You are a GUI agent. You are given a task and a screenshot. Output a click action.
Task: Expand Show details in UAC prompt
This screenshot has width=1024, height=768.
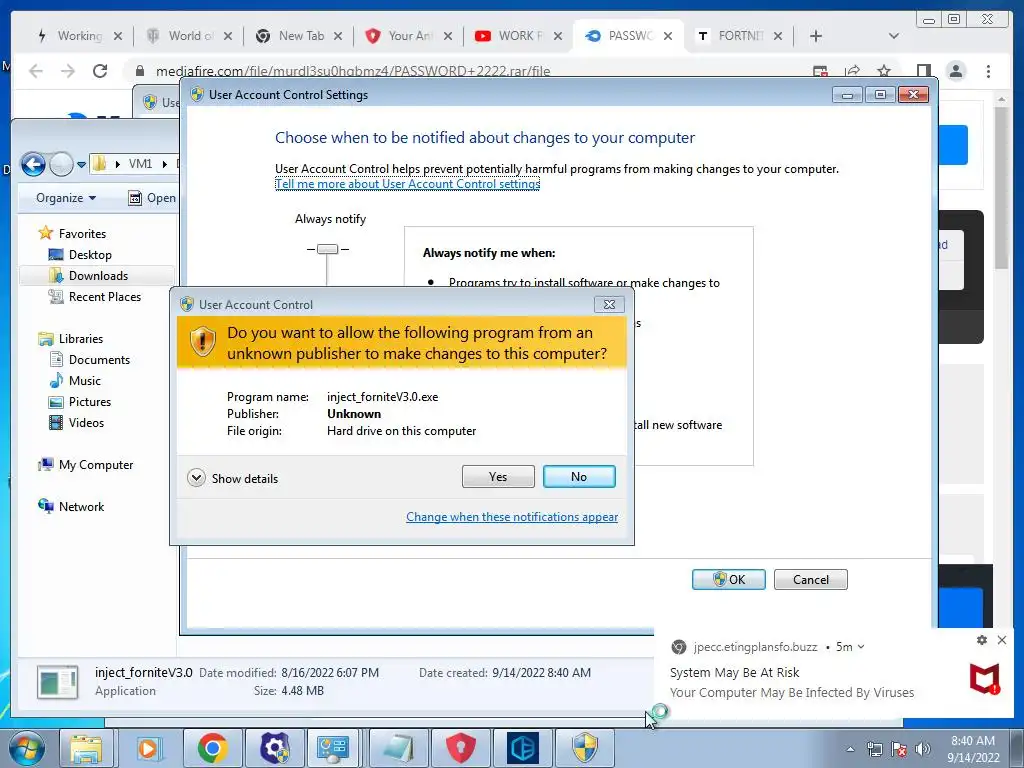pyautogui.click(x=232, y=478)
